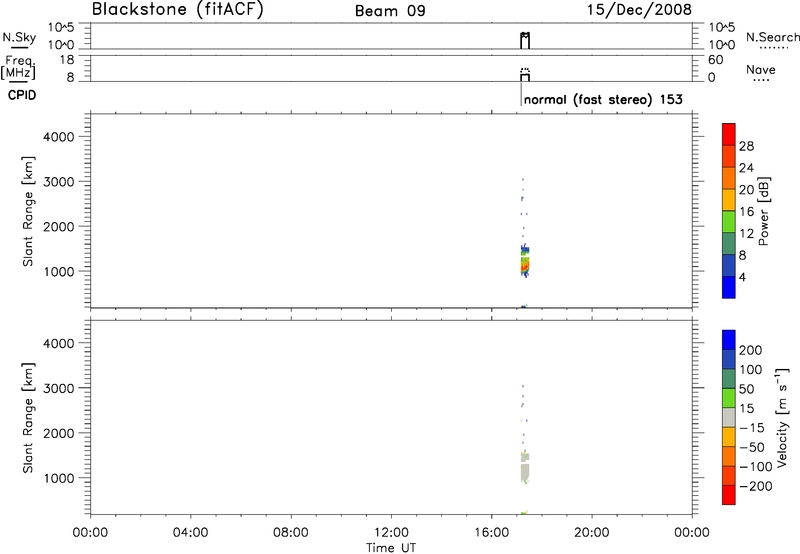The image size is (800, 554).
Task: Click the '18' frequency axis label
Action: tap(66, 60)
